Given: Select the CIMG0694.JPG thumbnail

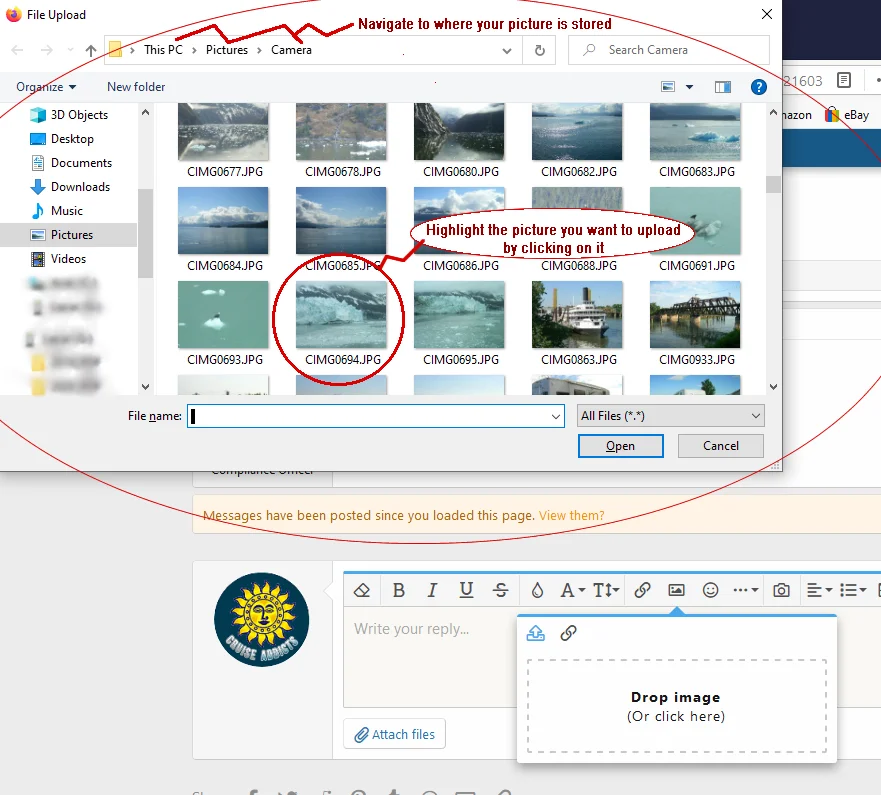Looking at the screenshot, I should 343,315.
